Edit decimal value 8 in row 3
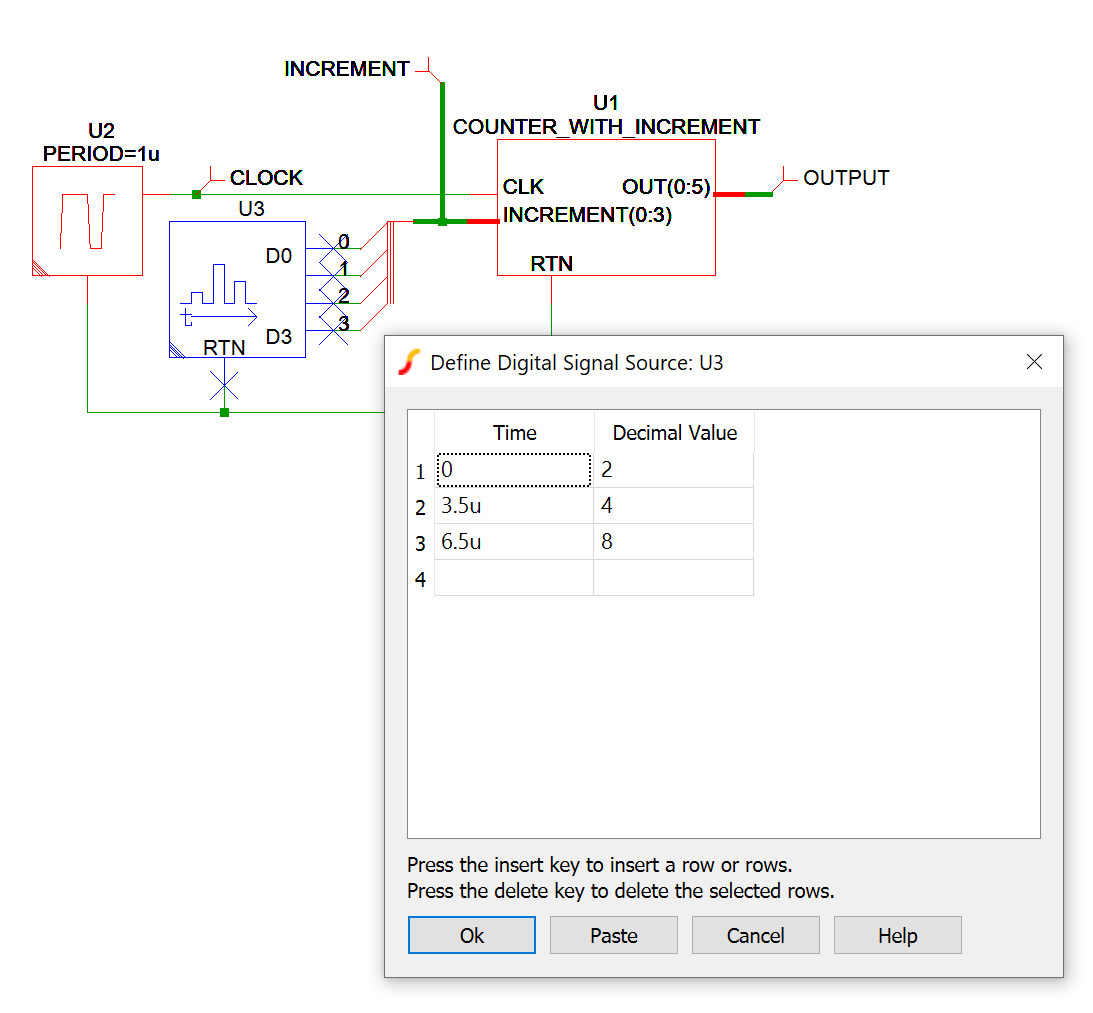The width and height of the screenshot is (1093, 1013). pos(673,542)
